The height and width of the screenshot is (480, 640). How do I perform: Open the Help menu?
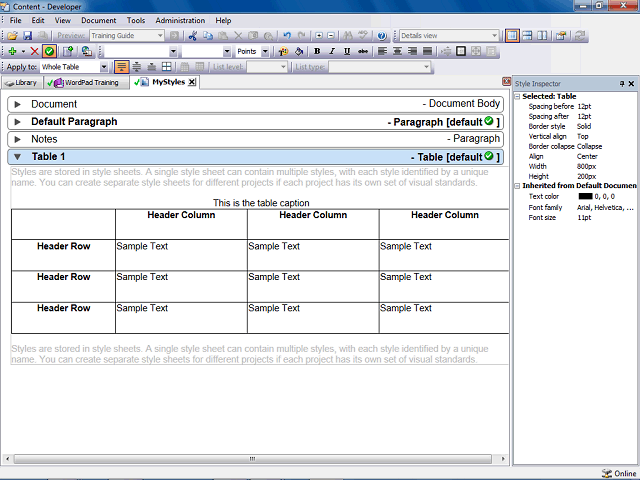point(223,20)
